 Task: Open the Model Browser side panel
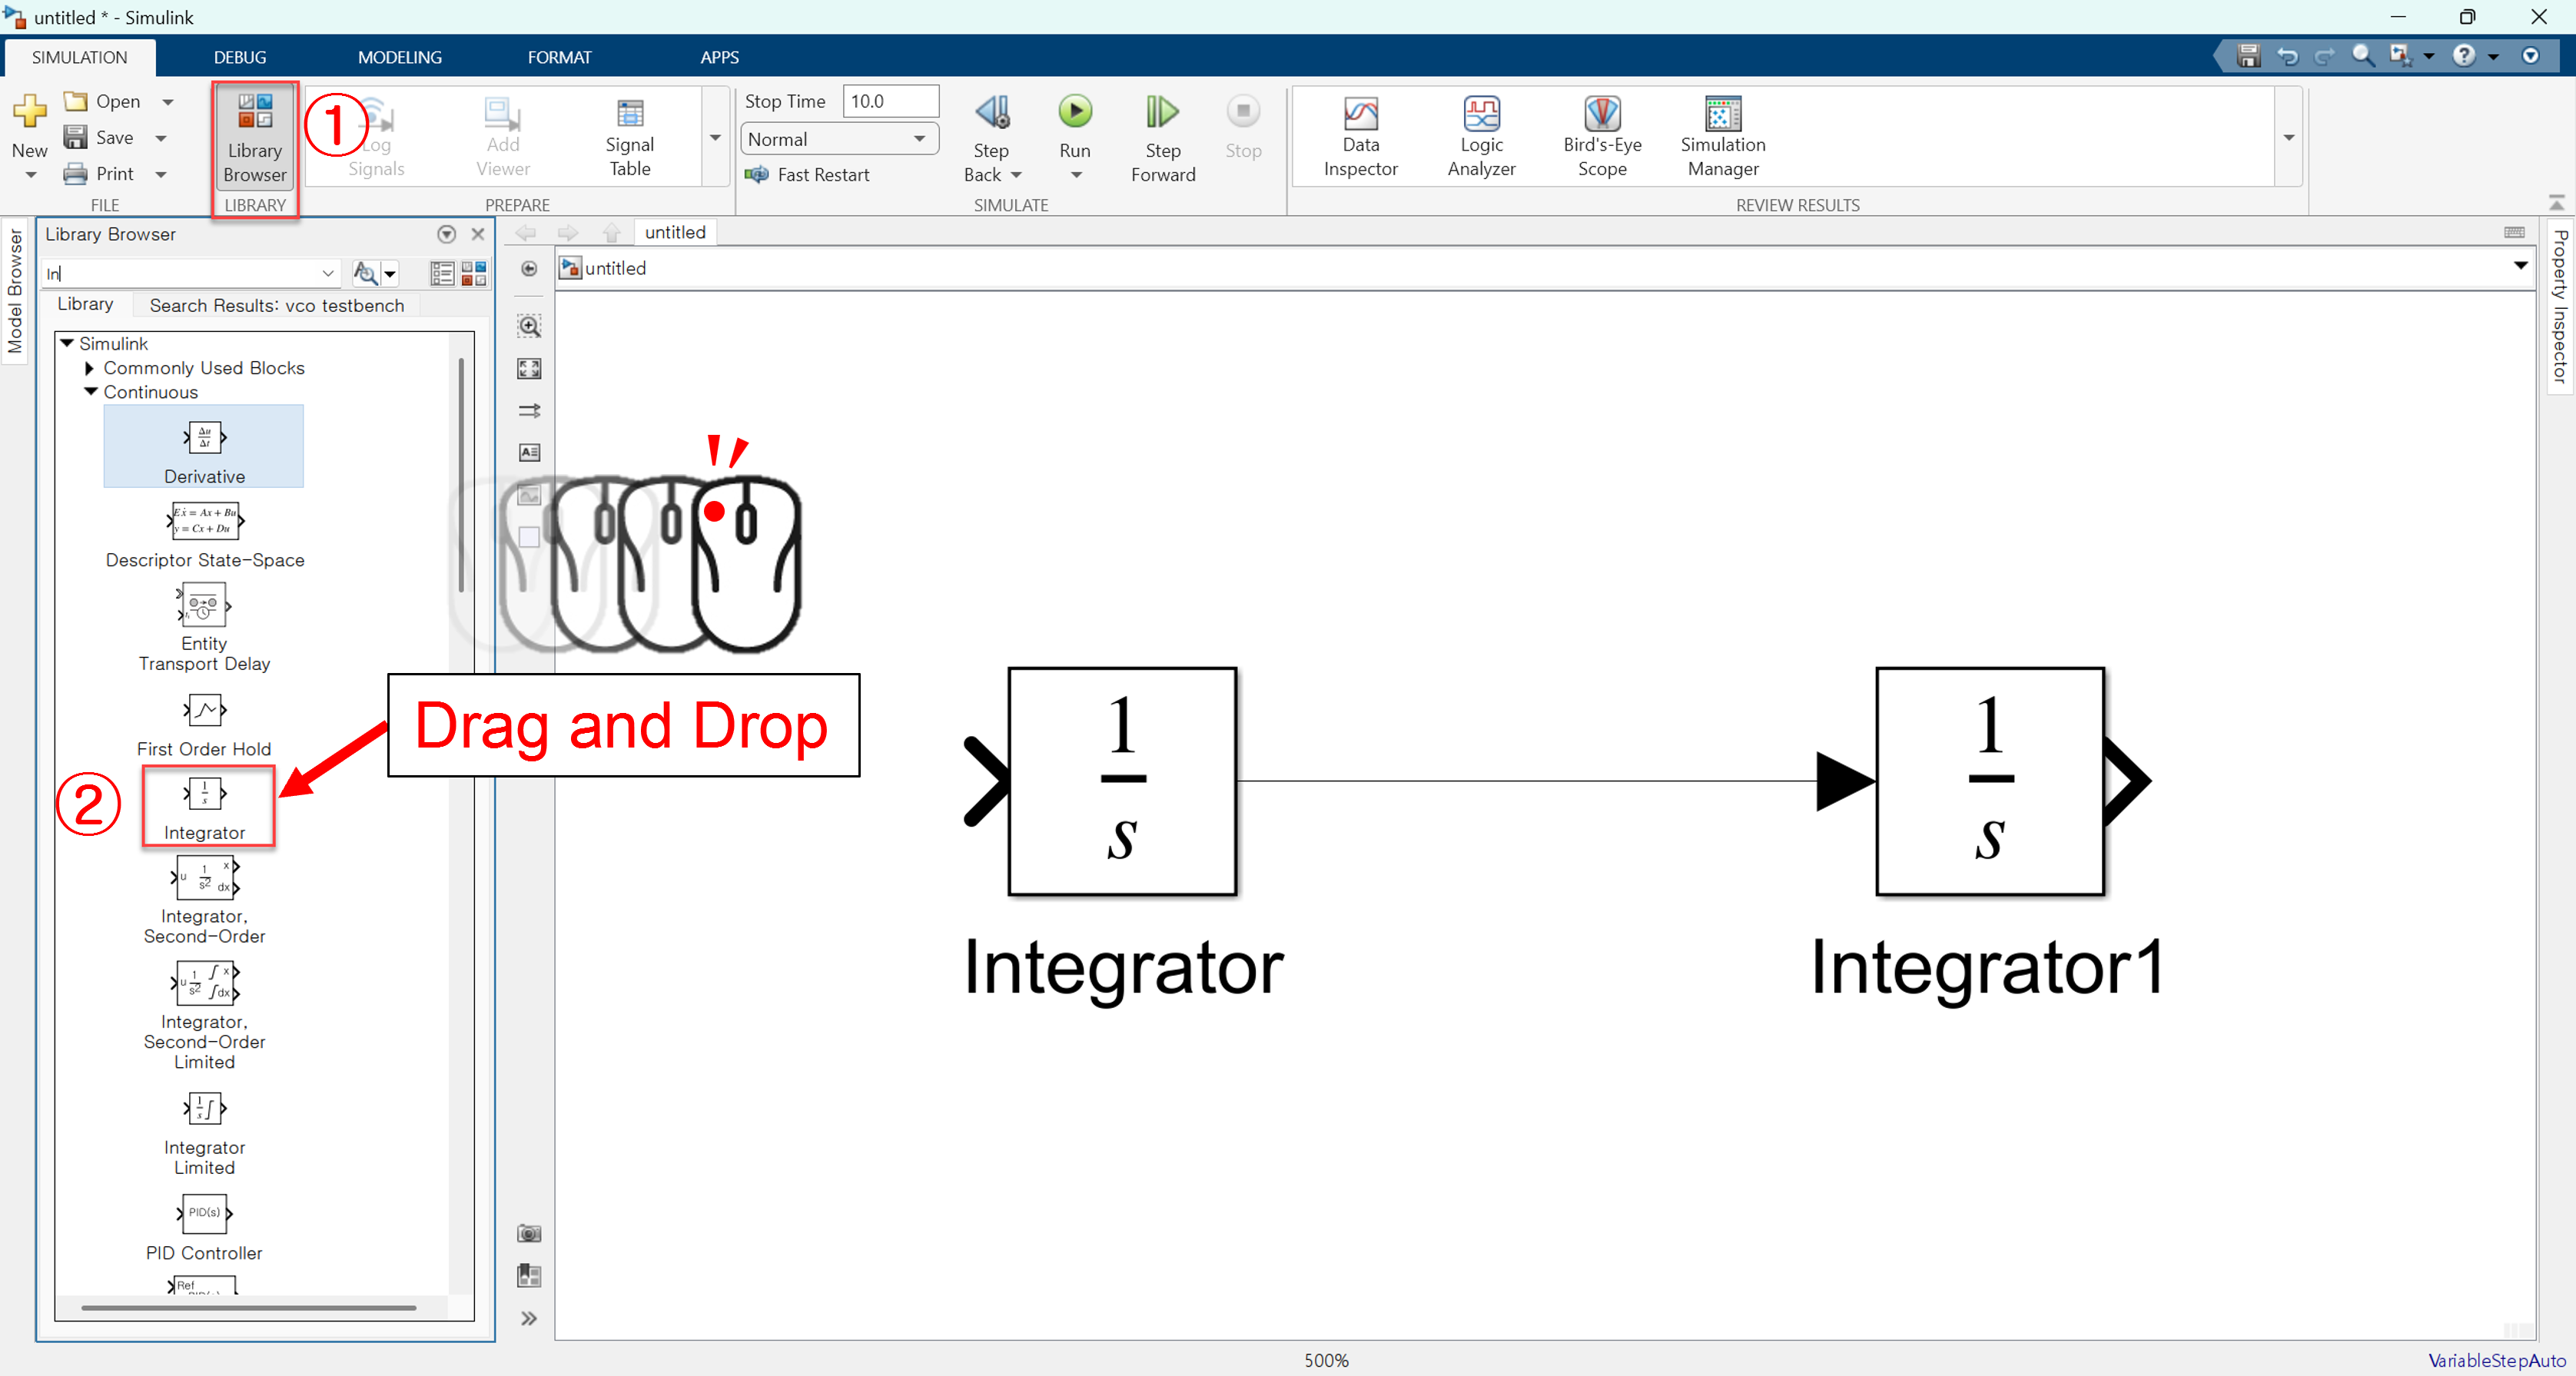coord(15,290)
